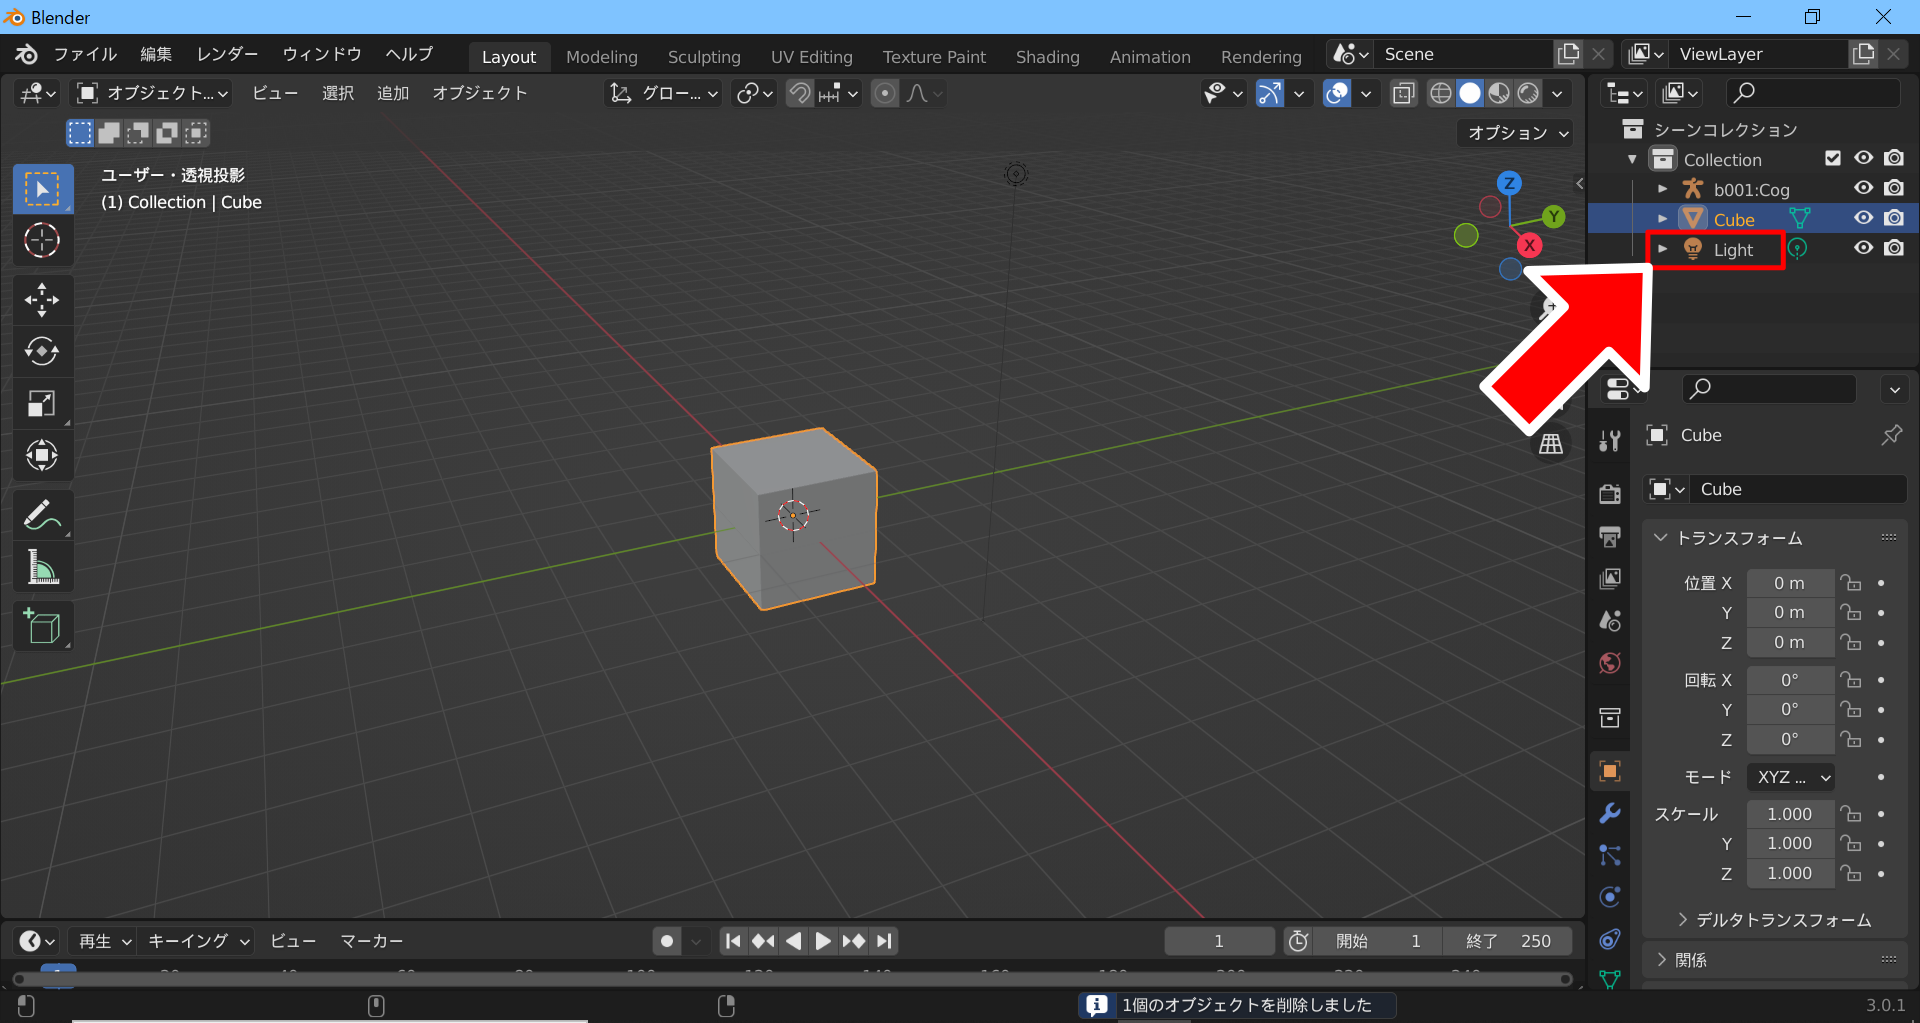The width and height of the screenshot is (1920, 1023).
Task: Toggle b001:Cog viewport visibility eye
Action: tap(1863, 188)
